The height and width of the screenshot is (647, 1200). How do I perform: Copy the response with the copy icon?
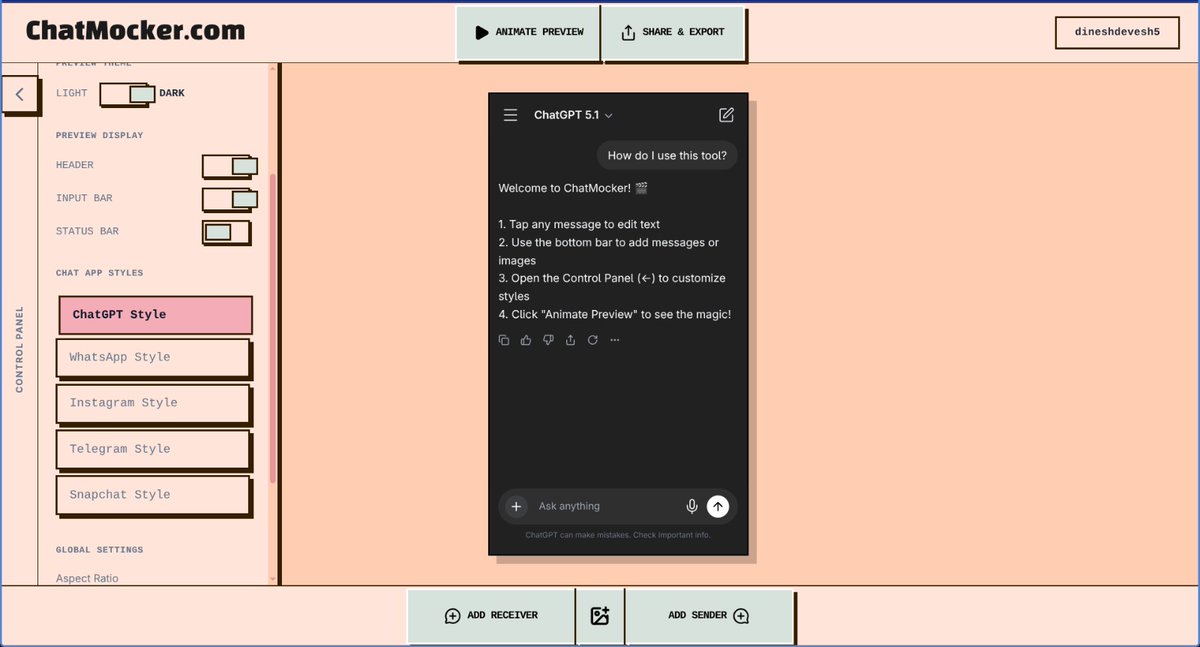point(504,340)
